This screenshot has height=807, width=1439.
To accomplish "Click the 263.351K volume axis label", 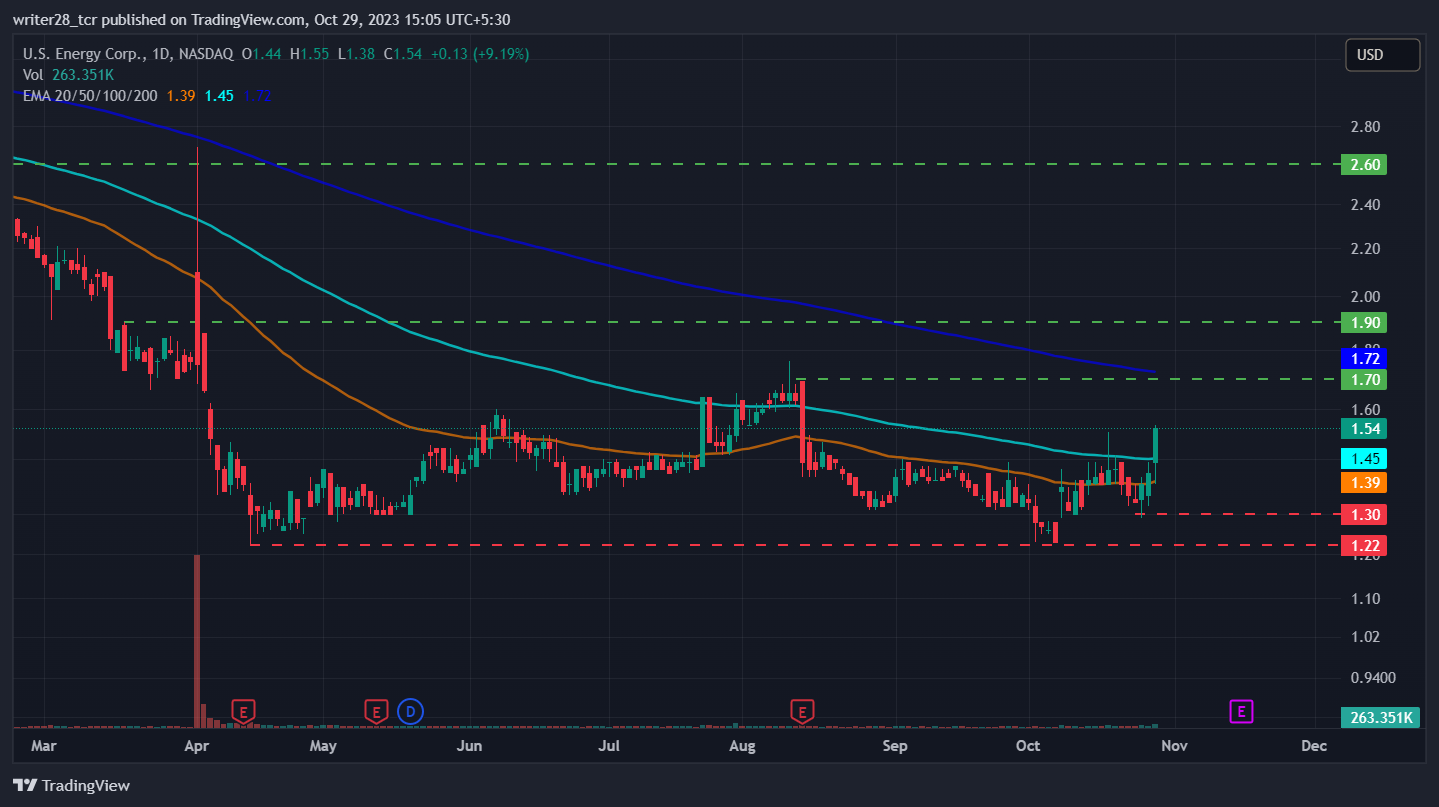I will [x=1380, y=717].
